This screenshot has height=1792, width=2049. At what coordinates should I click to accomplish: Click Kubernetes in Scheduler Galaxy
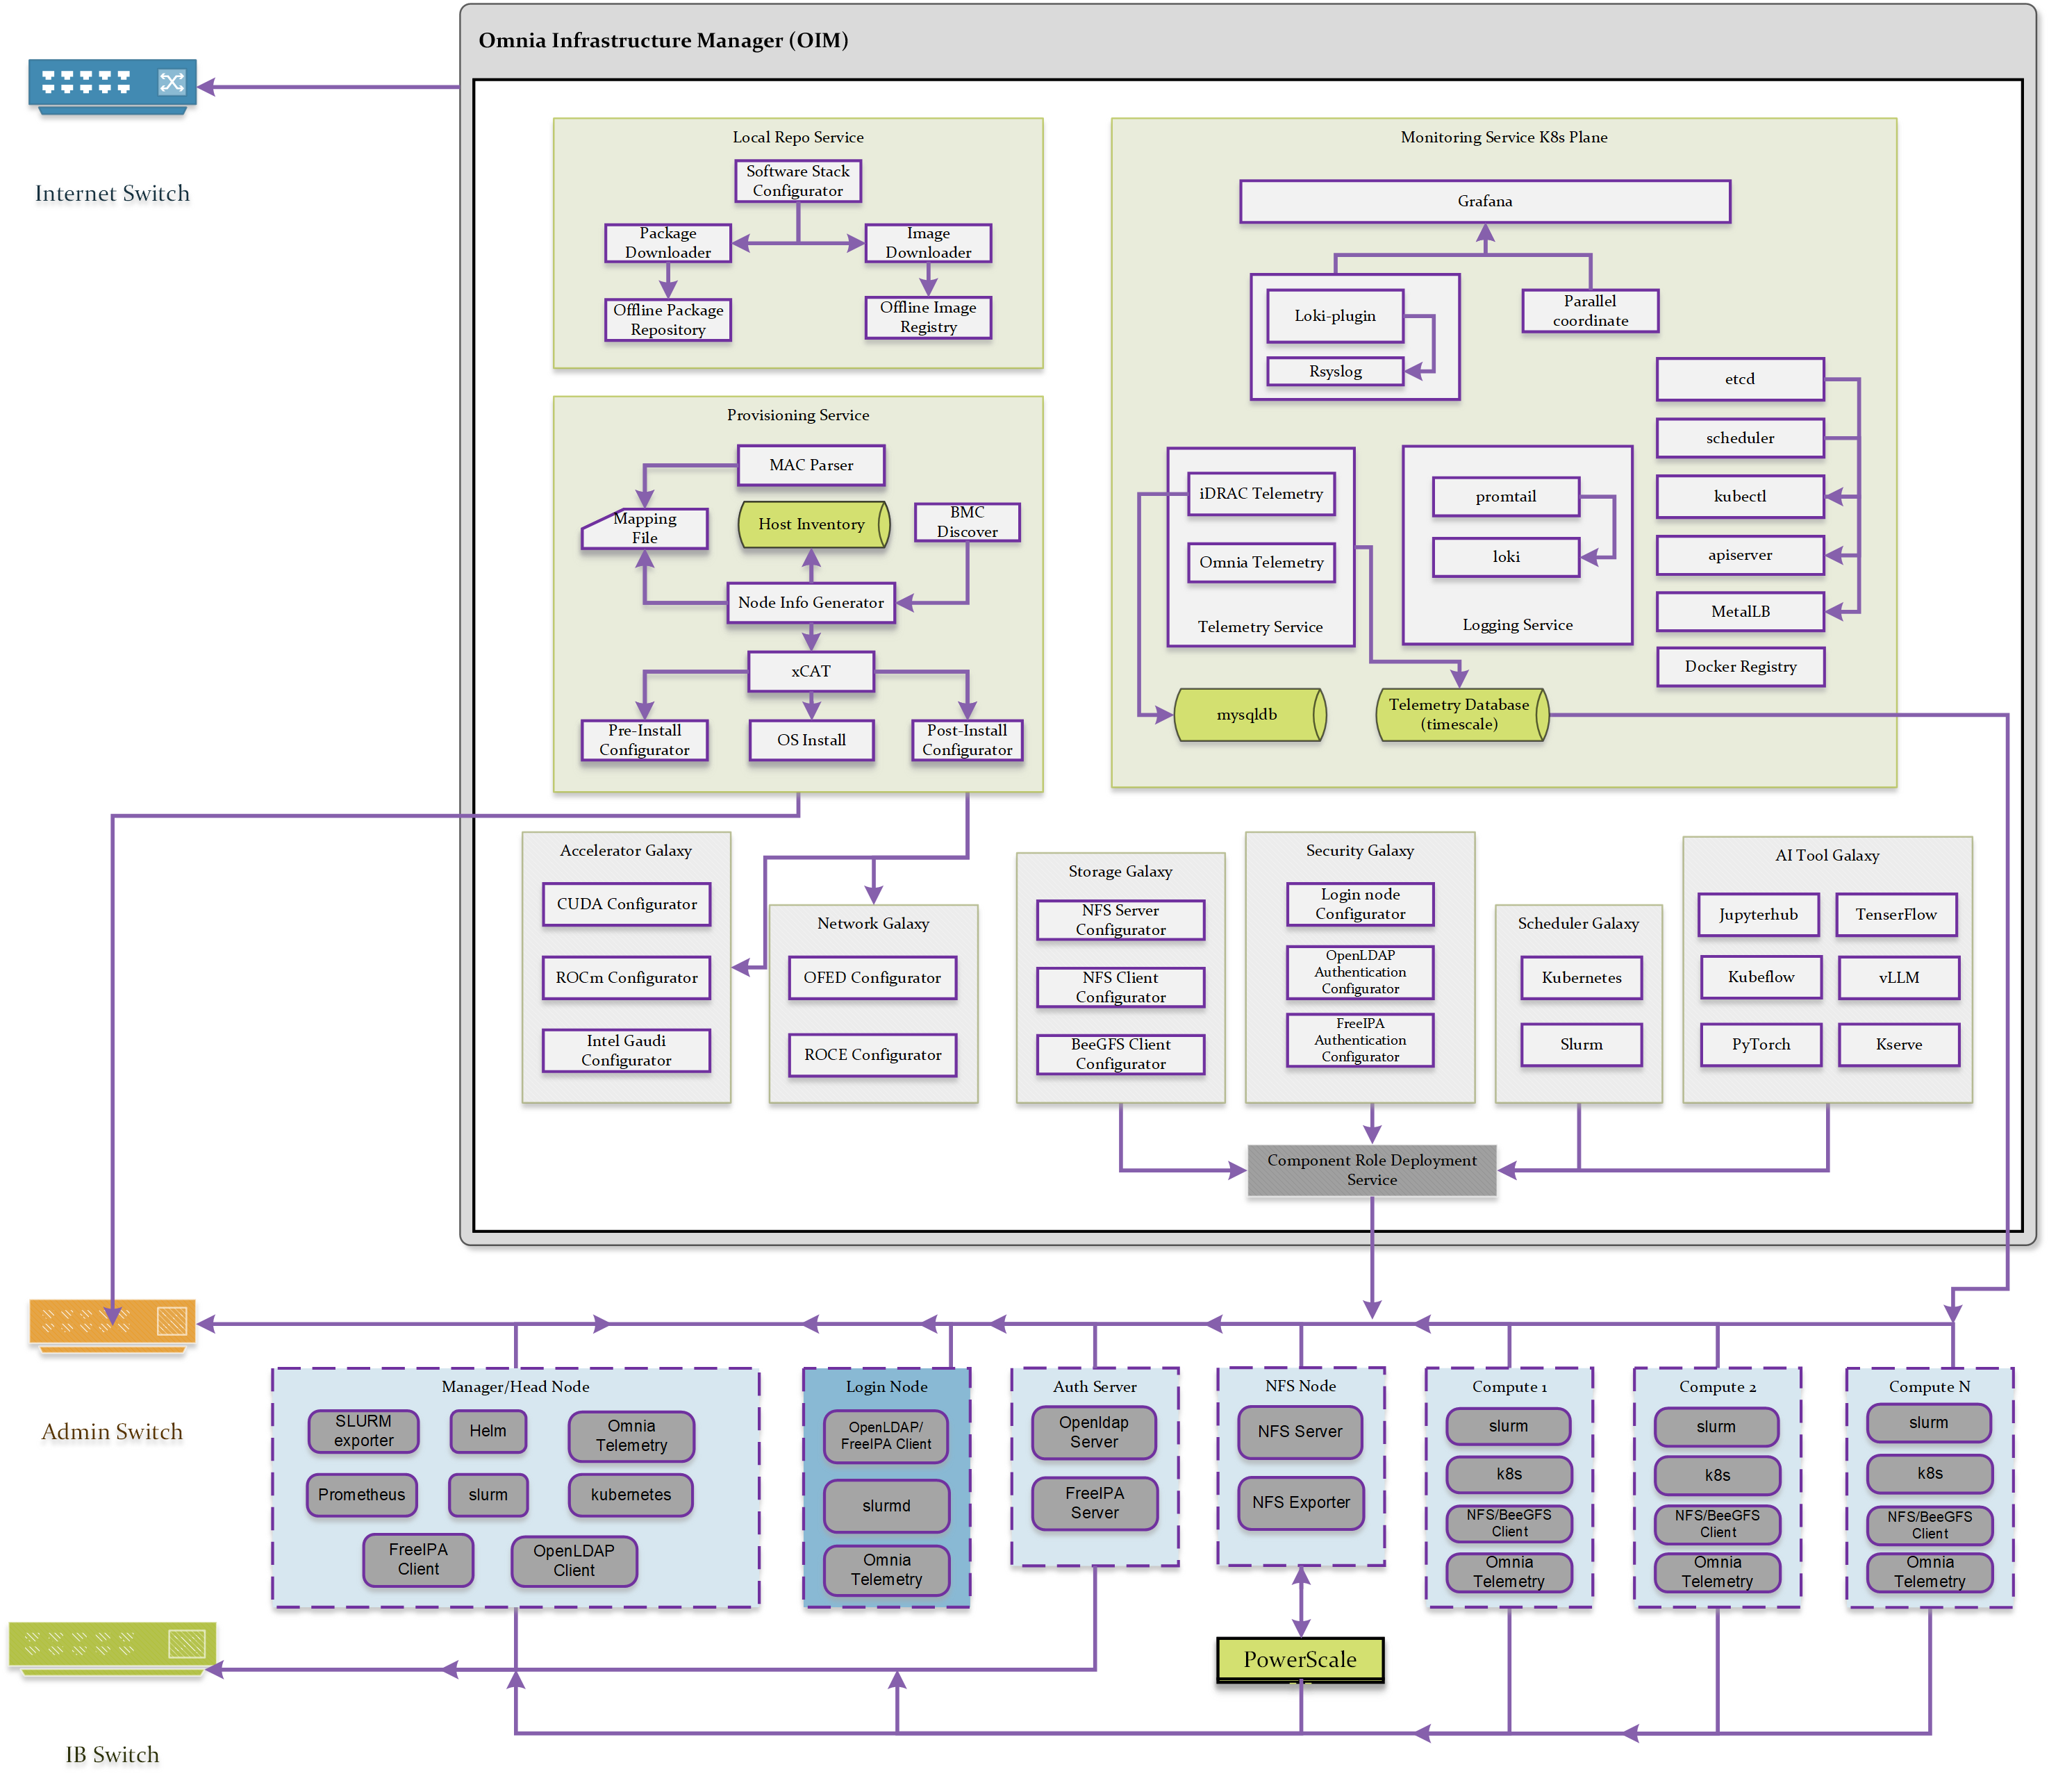(1581, 978)
